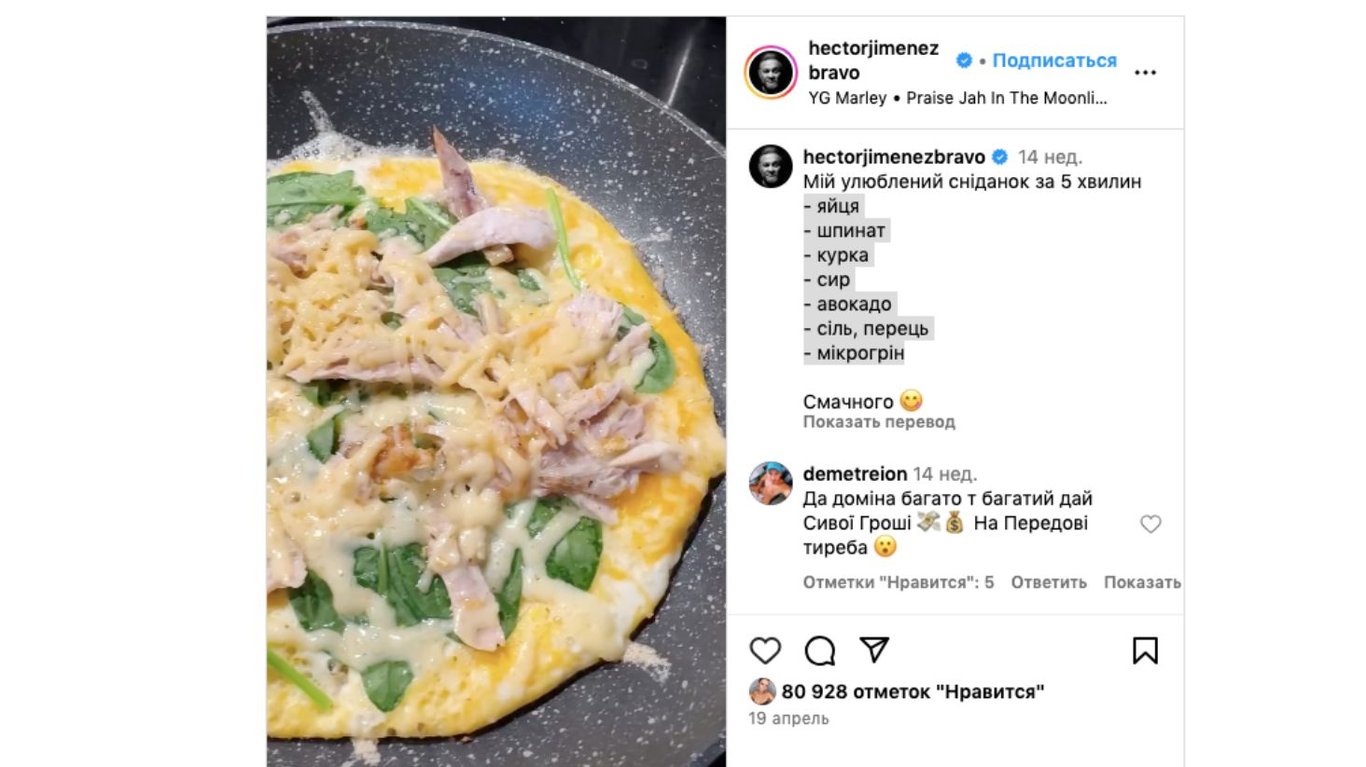Image resolution: width=1366 pixels, height=767 pixels.
Task: Click the small liker avatar beside the like count
Action: [x=763, y=692]
